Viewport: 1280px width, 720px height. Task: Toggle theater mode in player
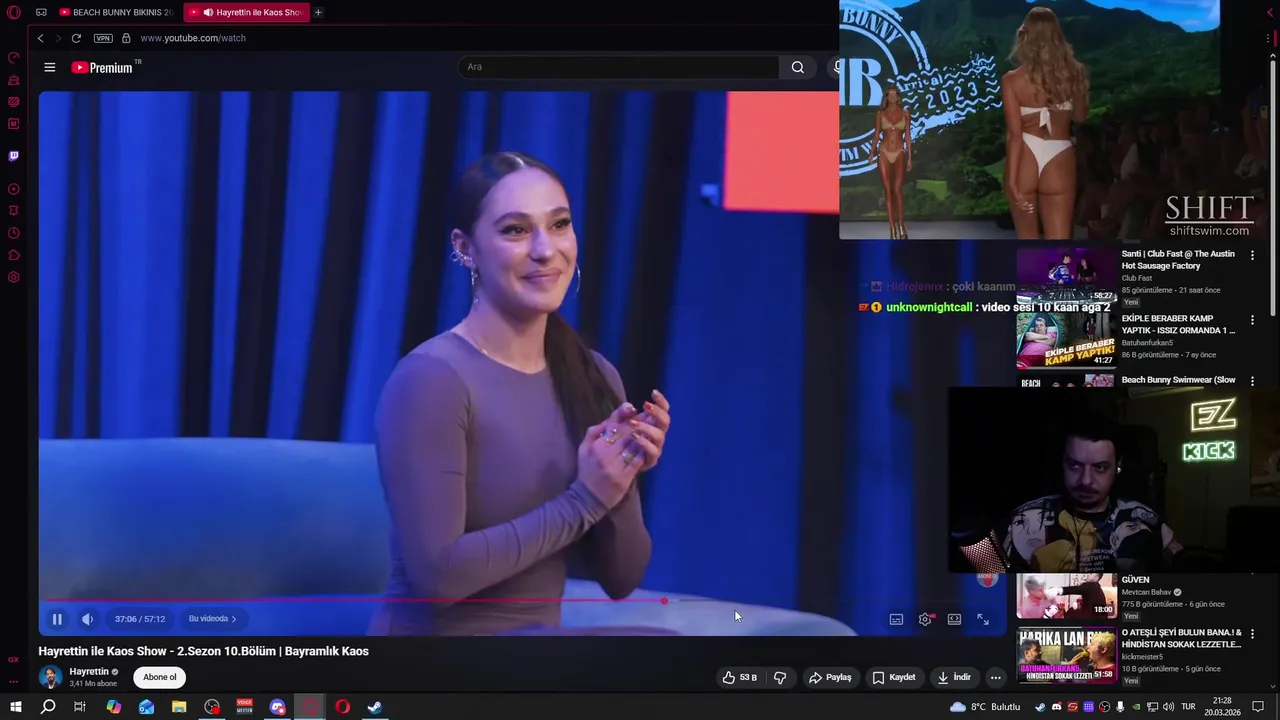click(954, 619)
